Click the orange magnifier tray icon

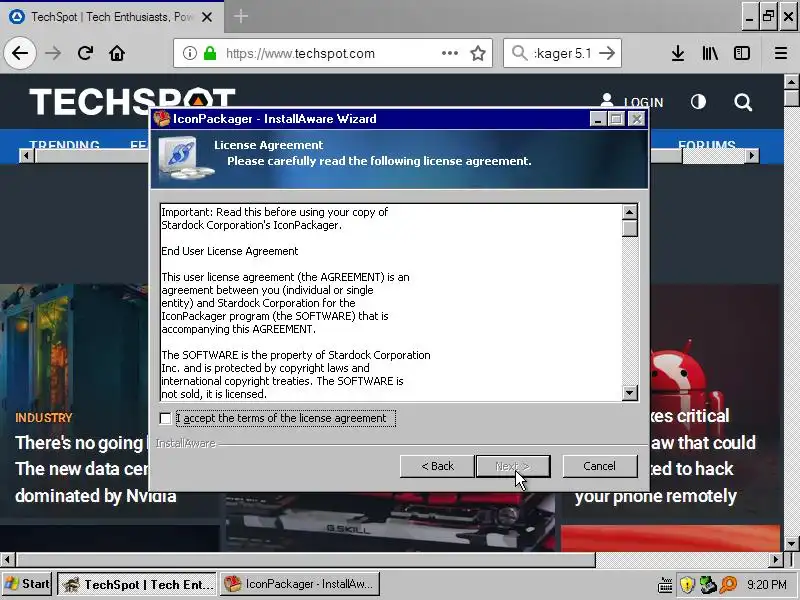[x=729, y=585]
